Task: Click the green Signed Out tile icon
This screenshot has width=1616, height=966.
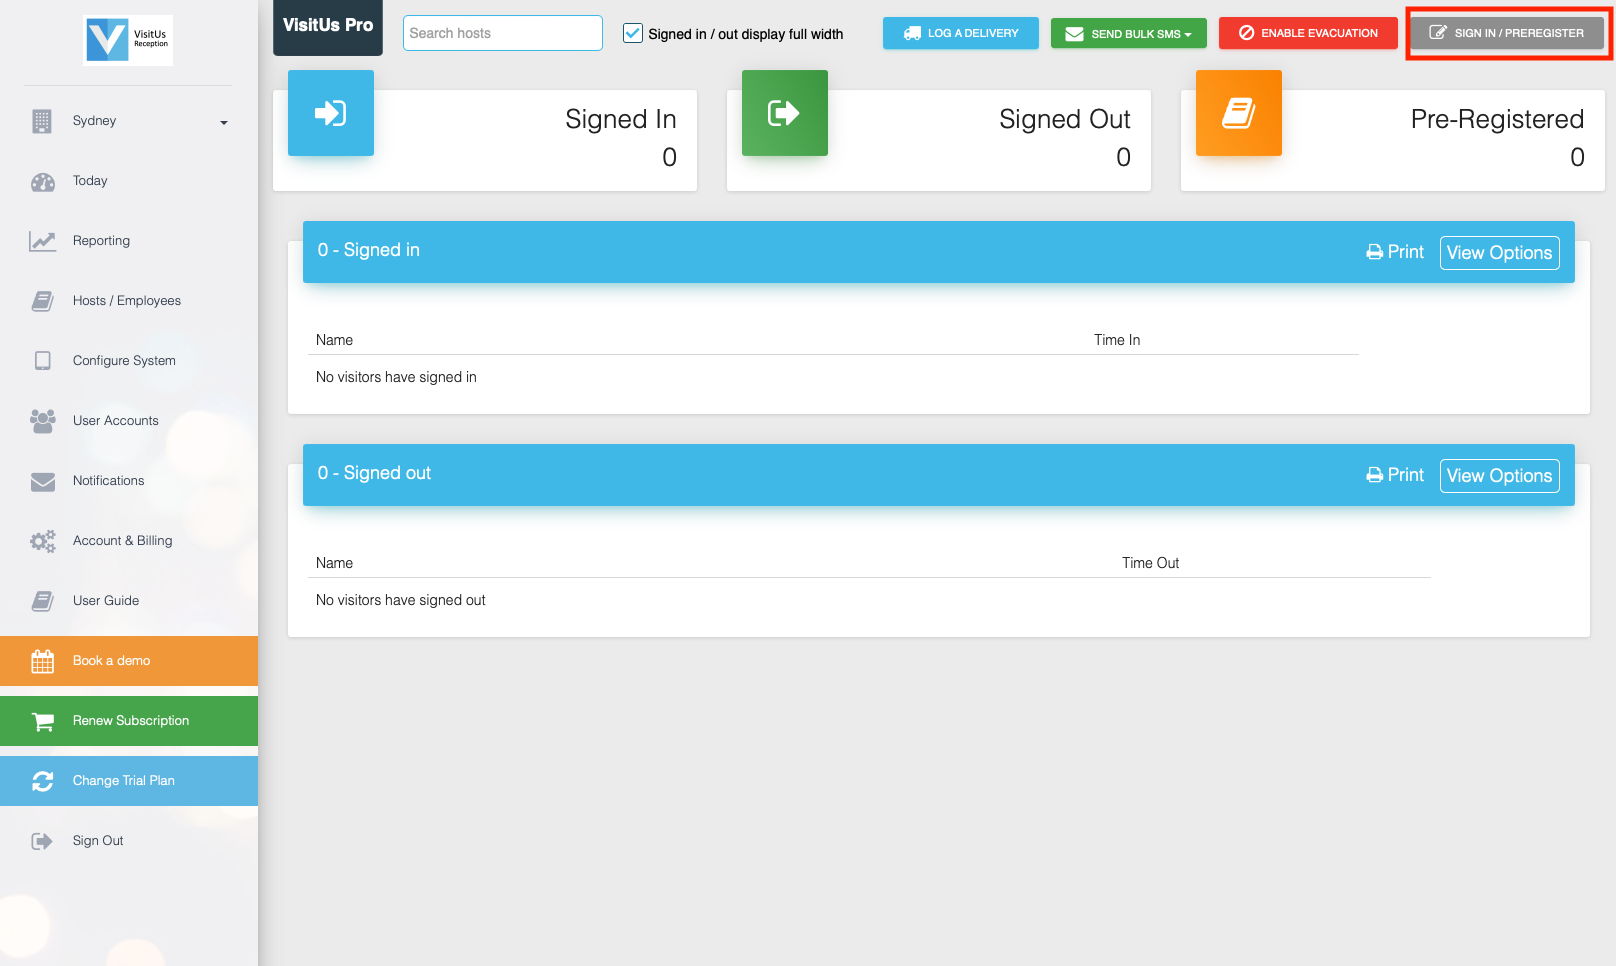Action: coord(785,113)
